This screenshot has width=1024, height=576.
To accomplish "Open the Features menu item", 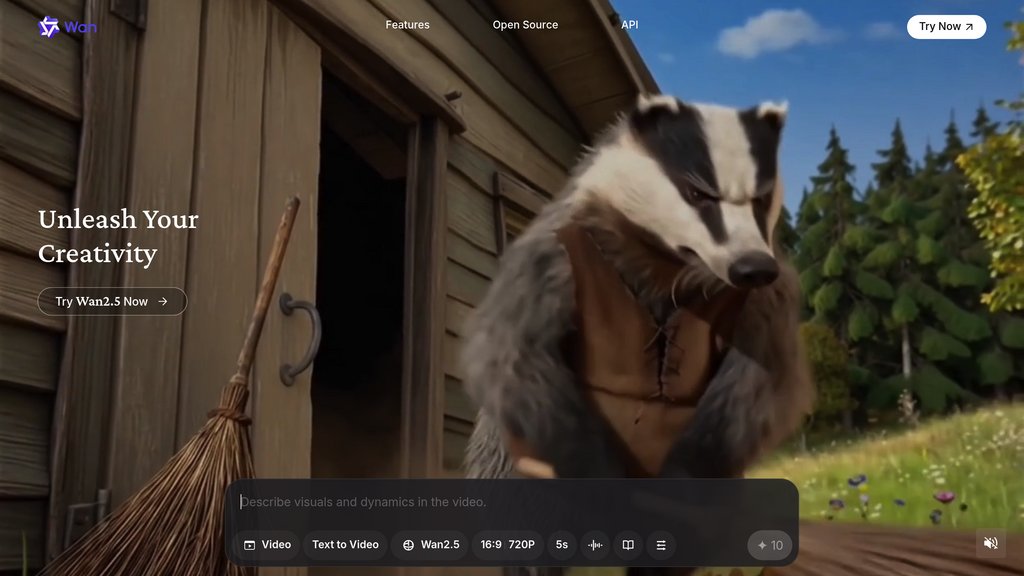I will click(407, 25).
